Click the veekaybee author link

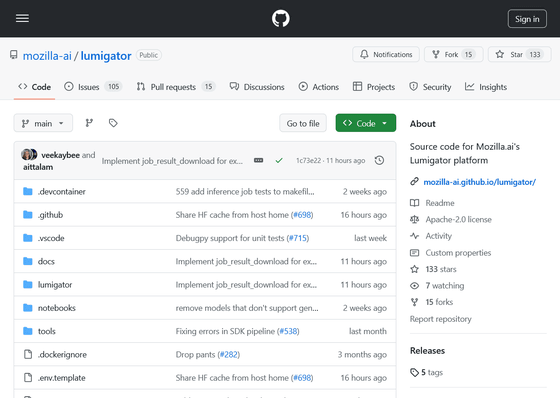pyautogui.click(x=60, y=155)
